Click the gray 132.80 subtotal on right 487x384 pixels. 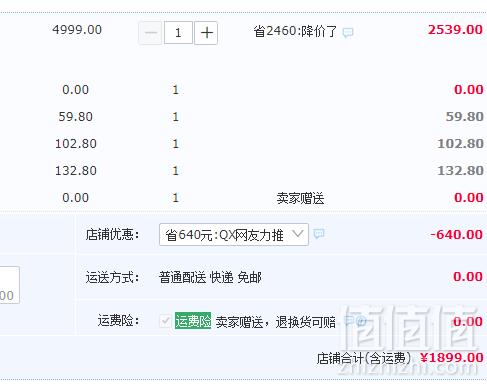(460, 171)
